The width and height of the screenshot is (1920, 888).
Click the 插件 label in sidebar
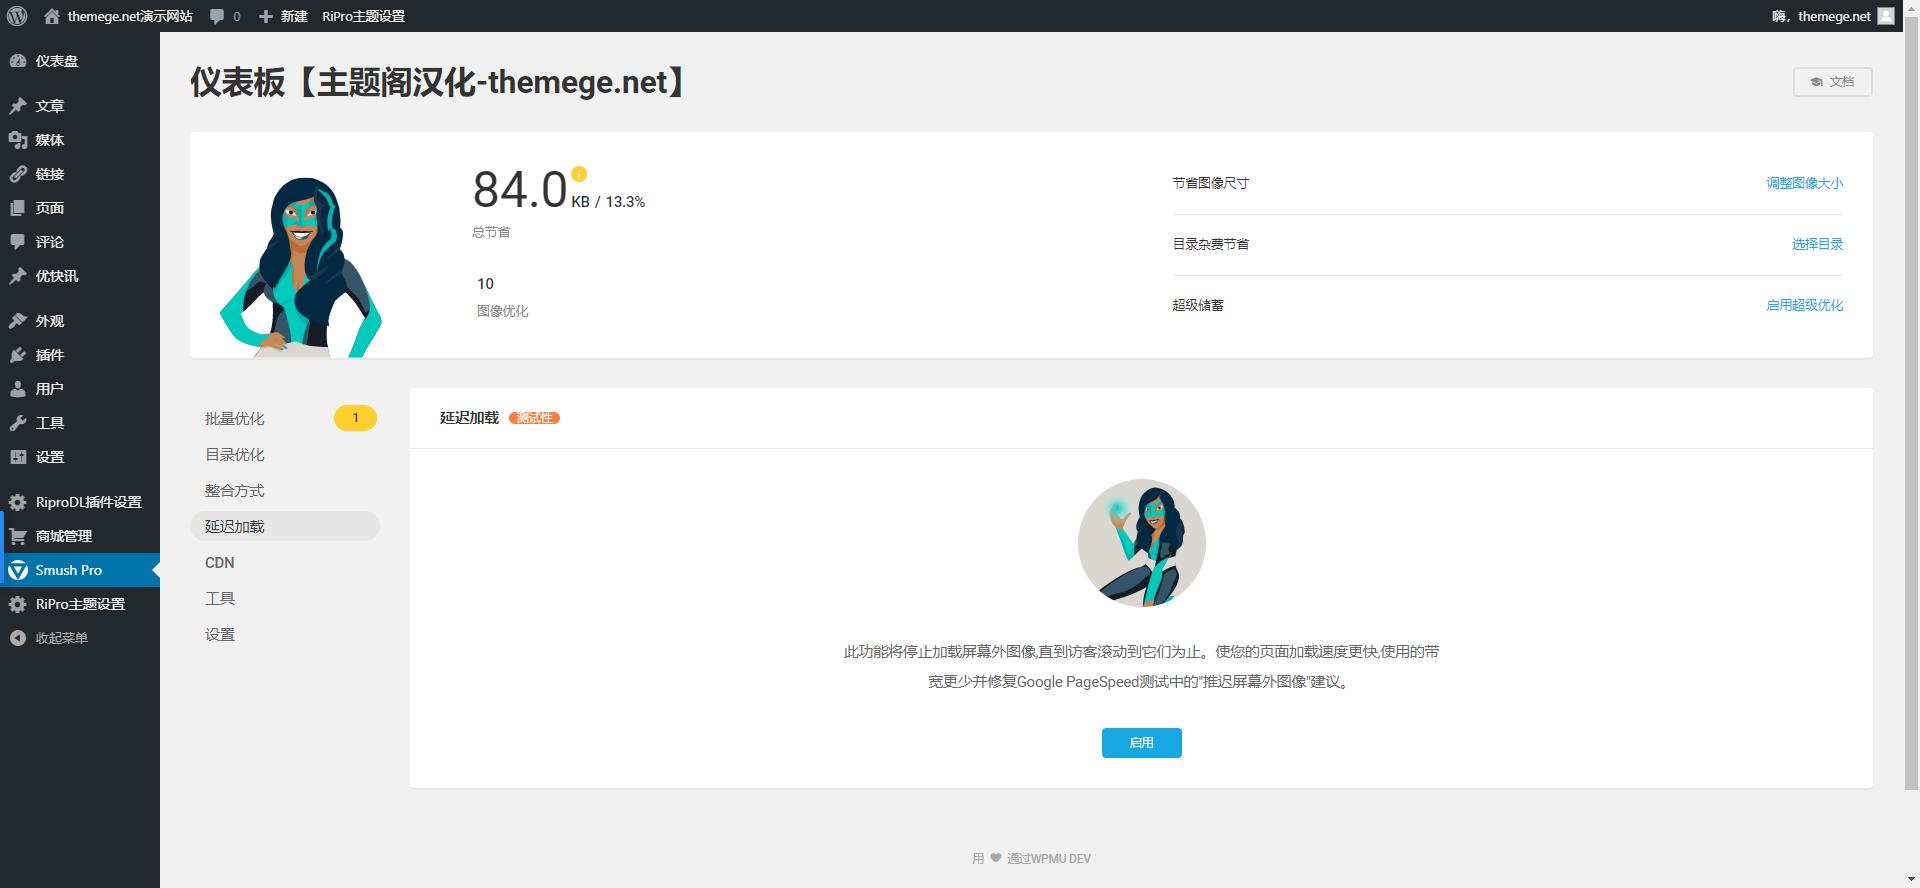[50, 355]
